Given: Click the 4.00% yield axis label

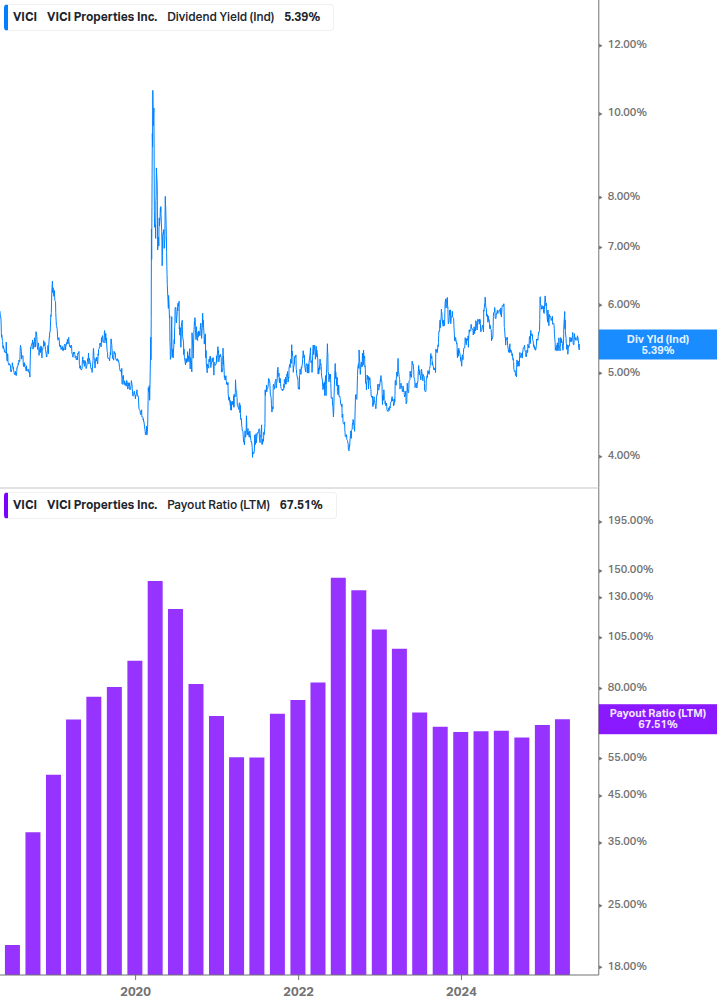Looking at the screenshot, I should (x=623, y=456).
